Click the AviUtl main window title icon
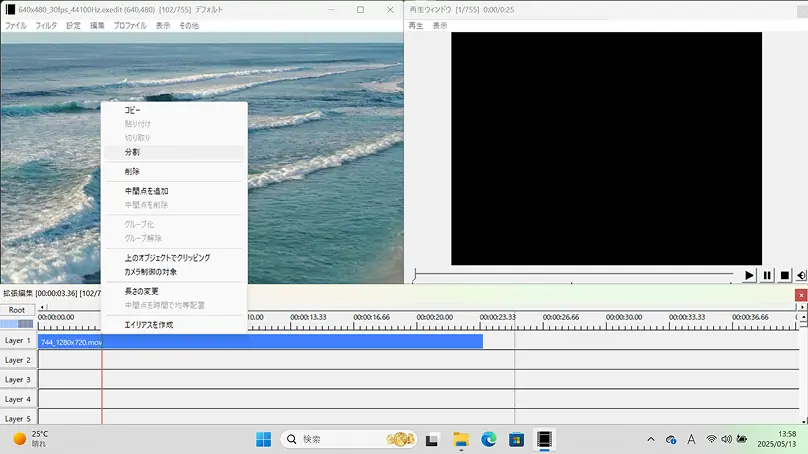 click(10, 9)
